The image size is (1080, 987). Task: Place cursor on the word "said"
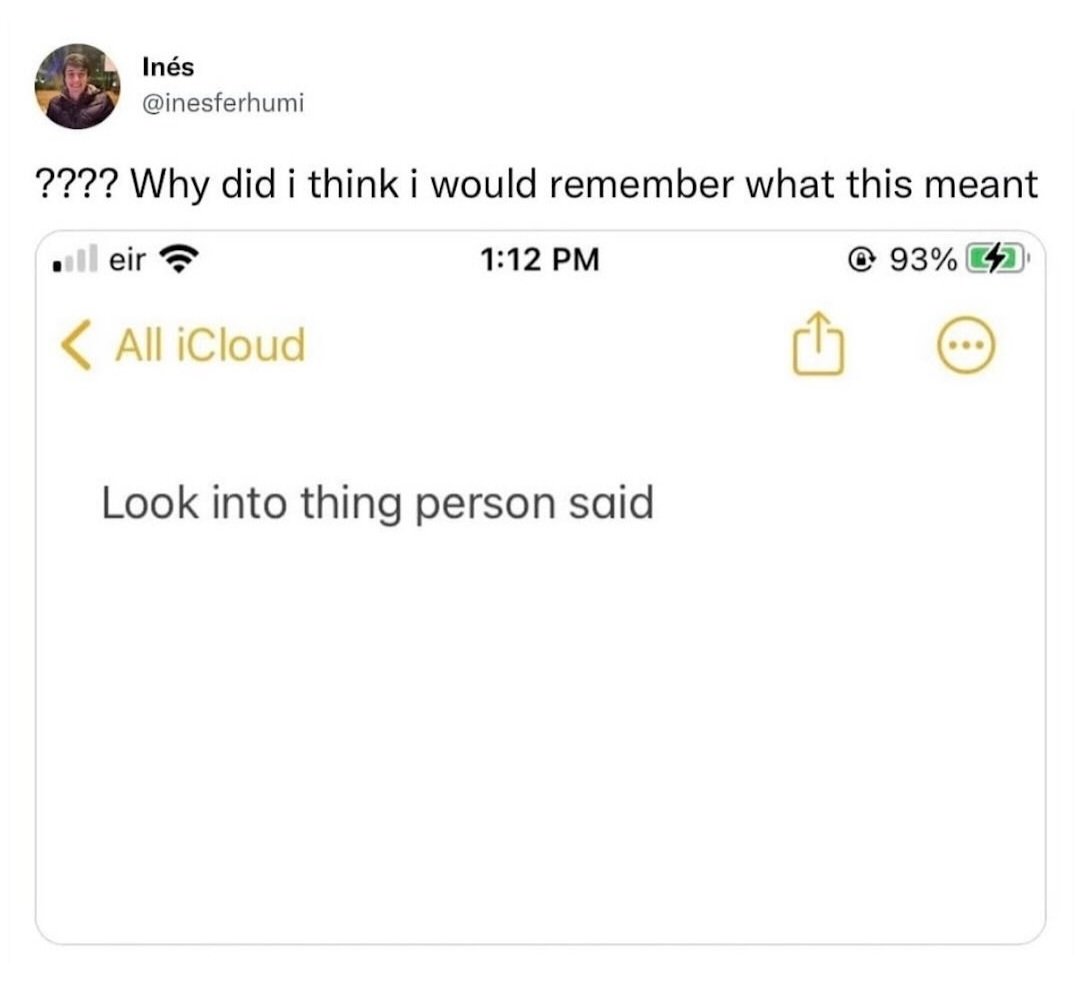click(610, 504)
